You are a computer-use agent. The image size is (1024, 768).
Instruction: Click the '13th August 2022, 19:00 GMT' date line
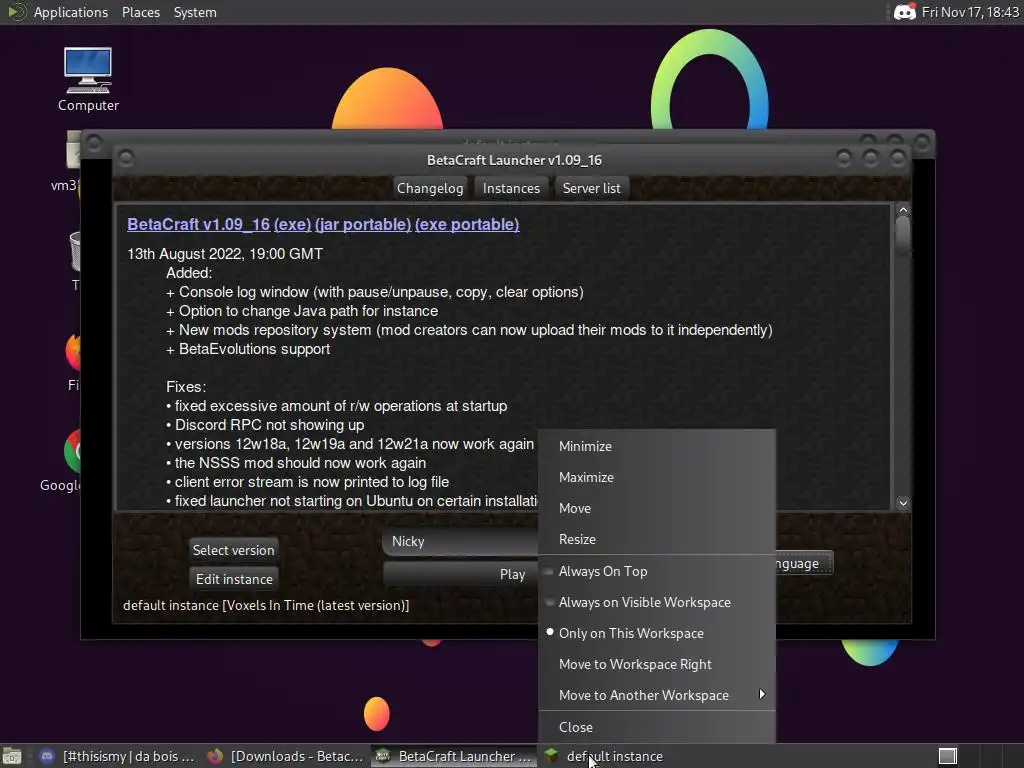225,254
